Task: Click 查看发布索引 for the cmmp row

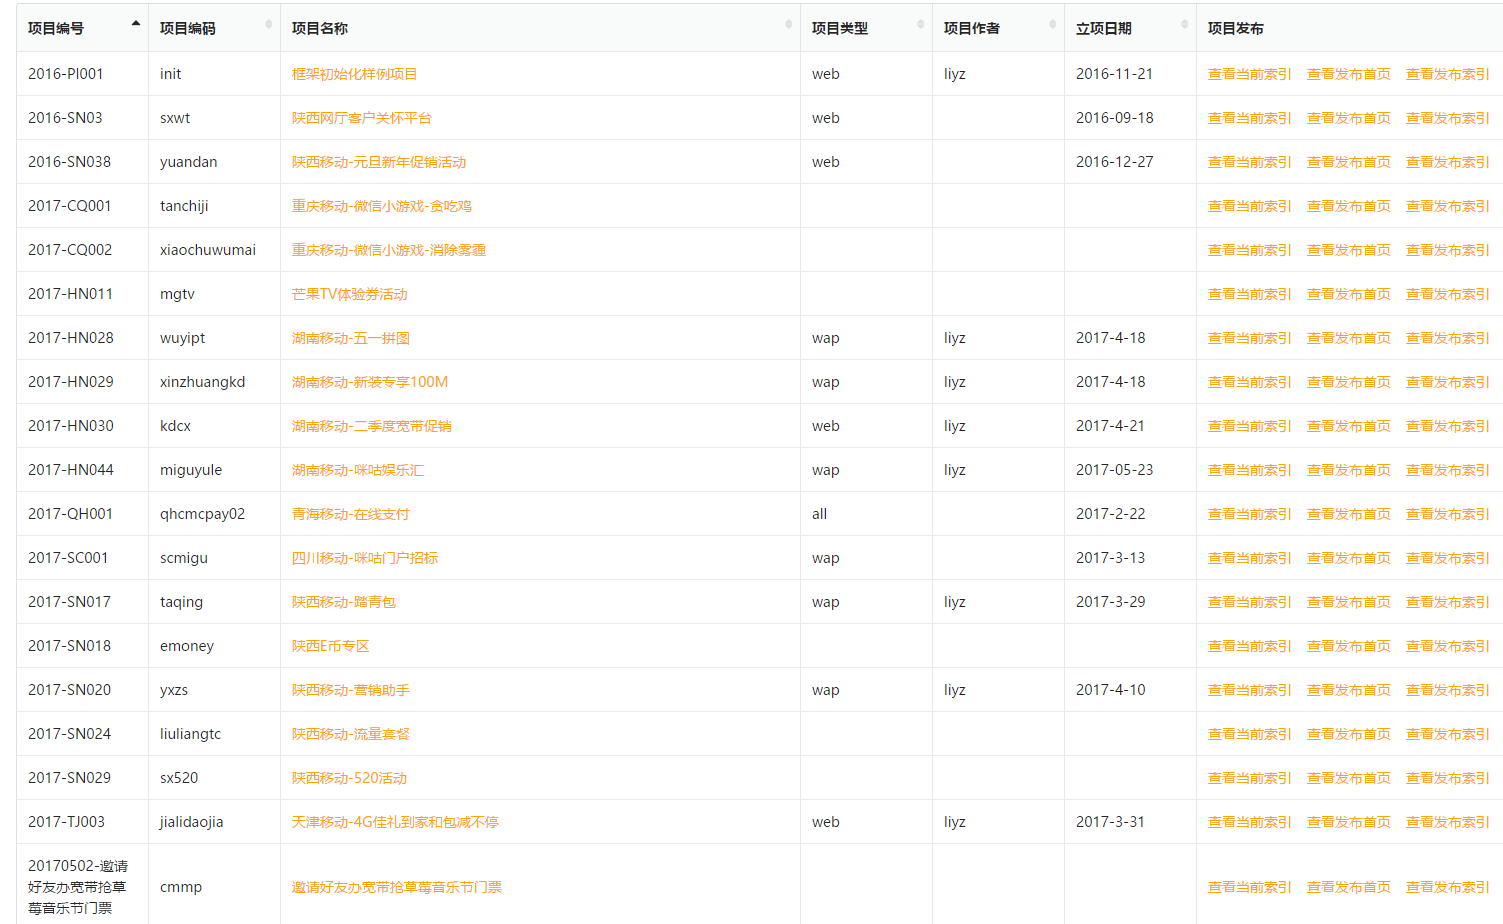Action: [x=1447, y=887]
